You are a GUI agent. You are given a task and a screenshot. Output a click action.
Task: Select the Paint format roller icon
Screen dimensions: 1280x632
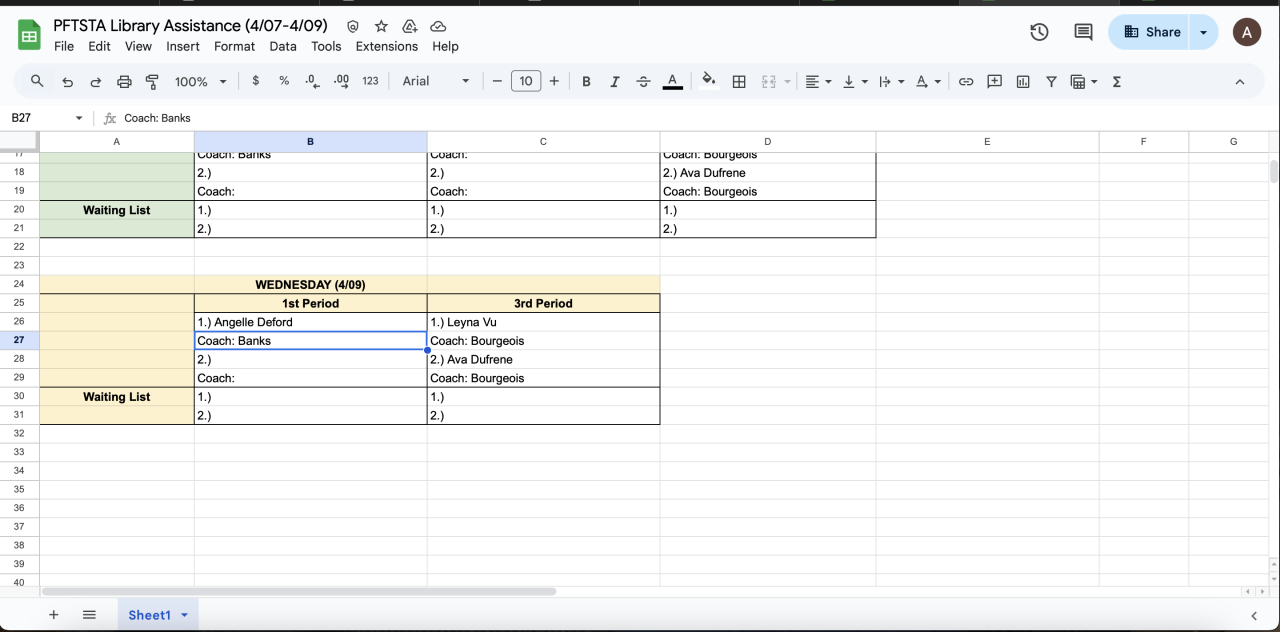pyautogui.click(x=153, y=82)
